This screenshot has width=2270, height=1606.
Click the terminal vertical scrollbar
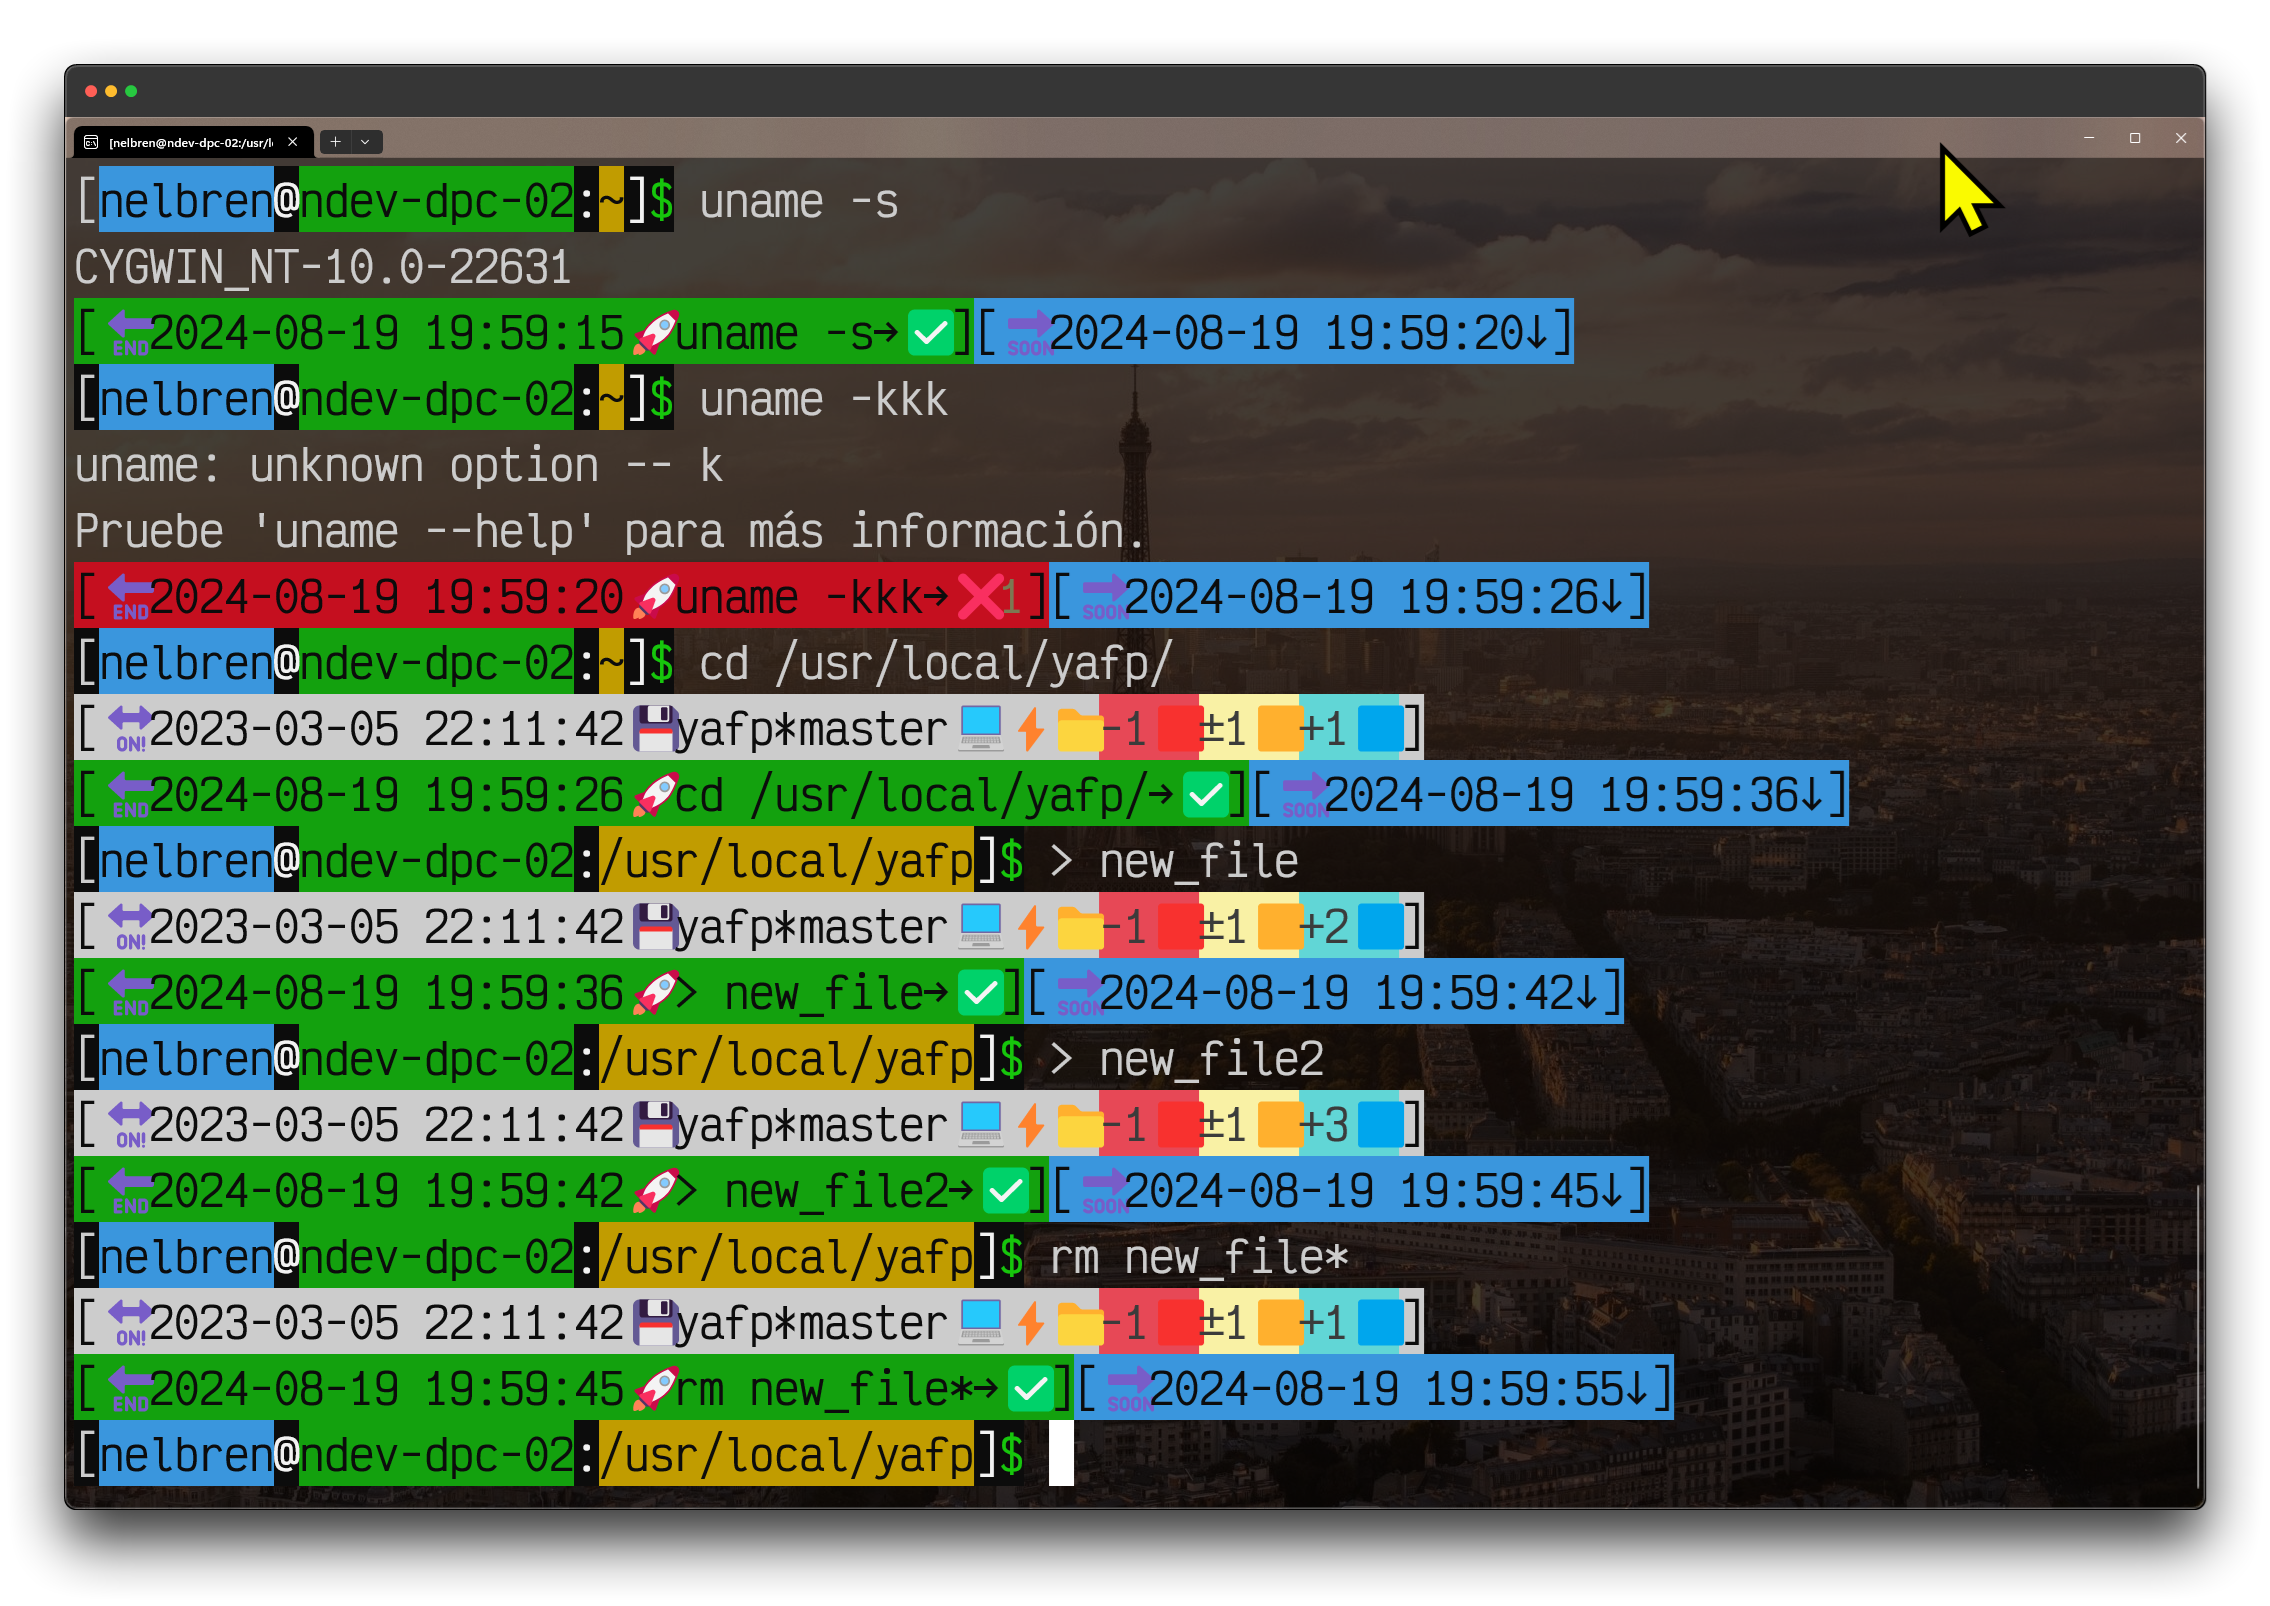coord(2198,1335)
